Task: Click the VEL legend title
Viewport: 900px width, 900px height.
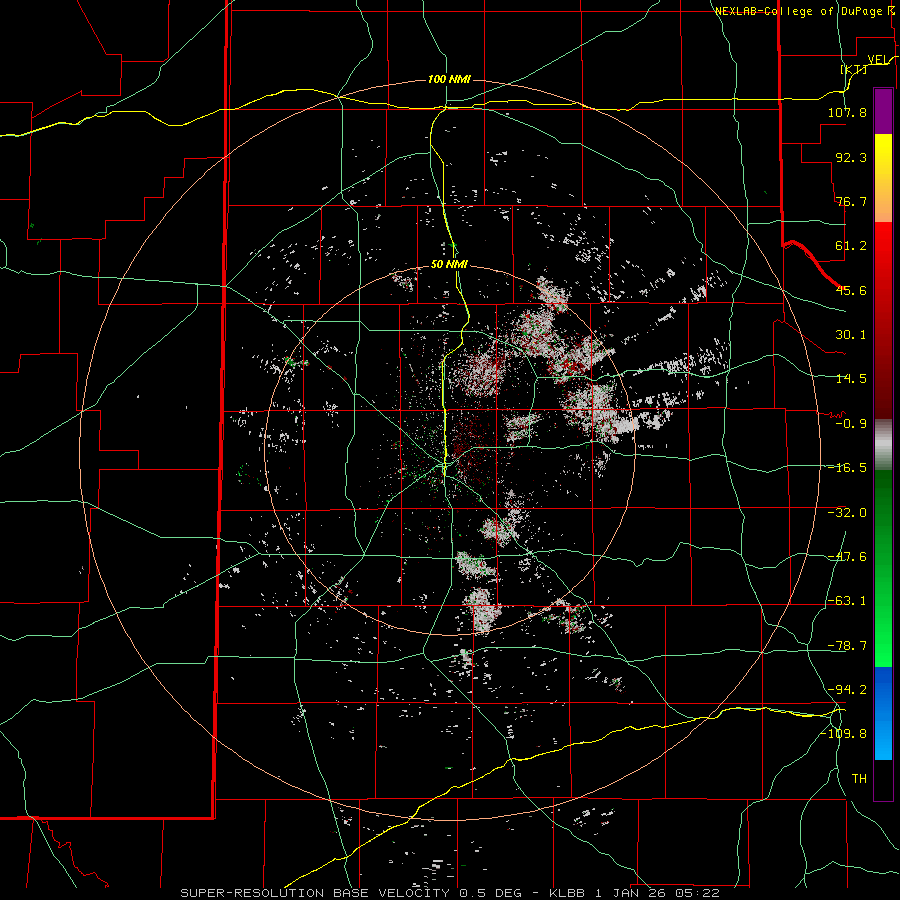Action: 878,59
